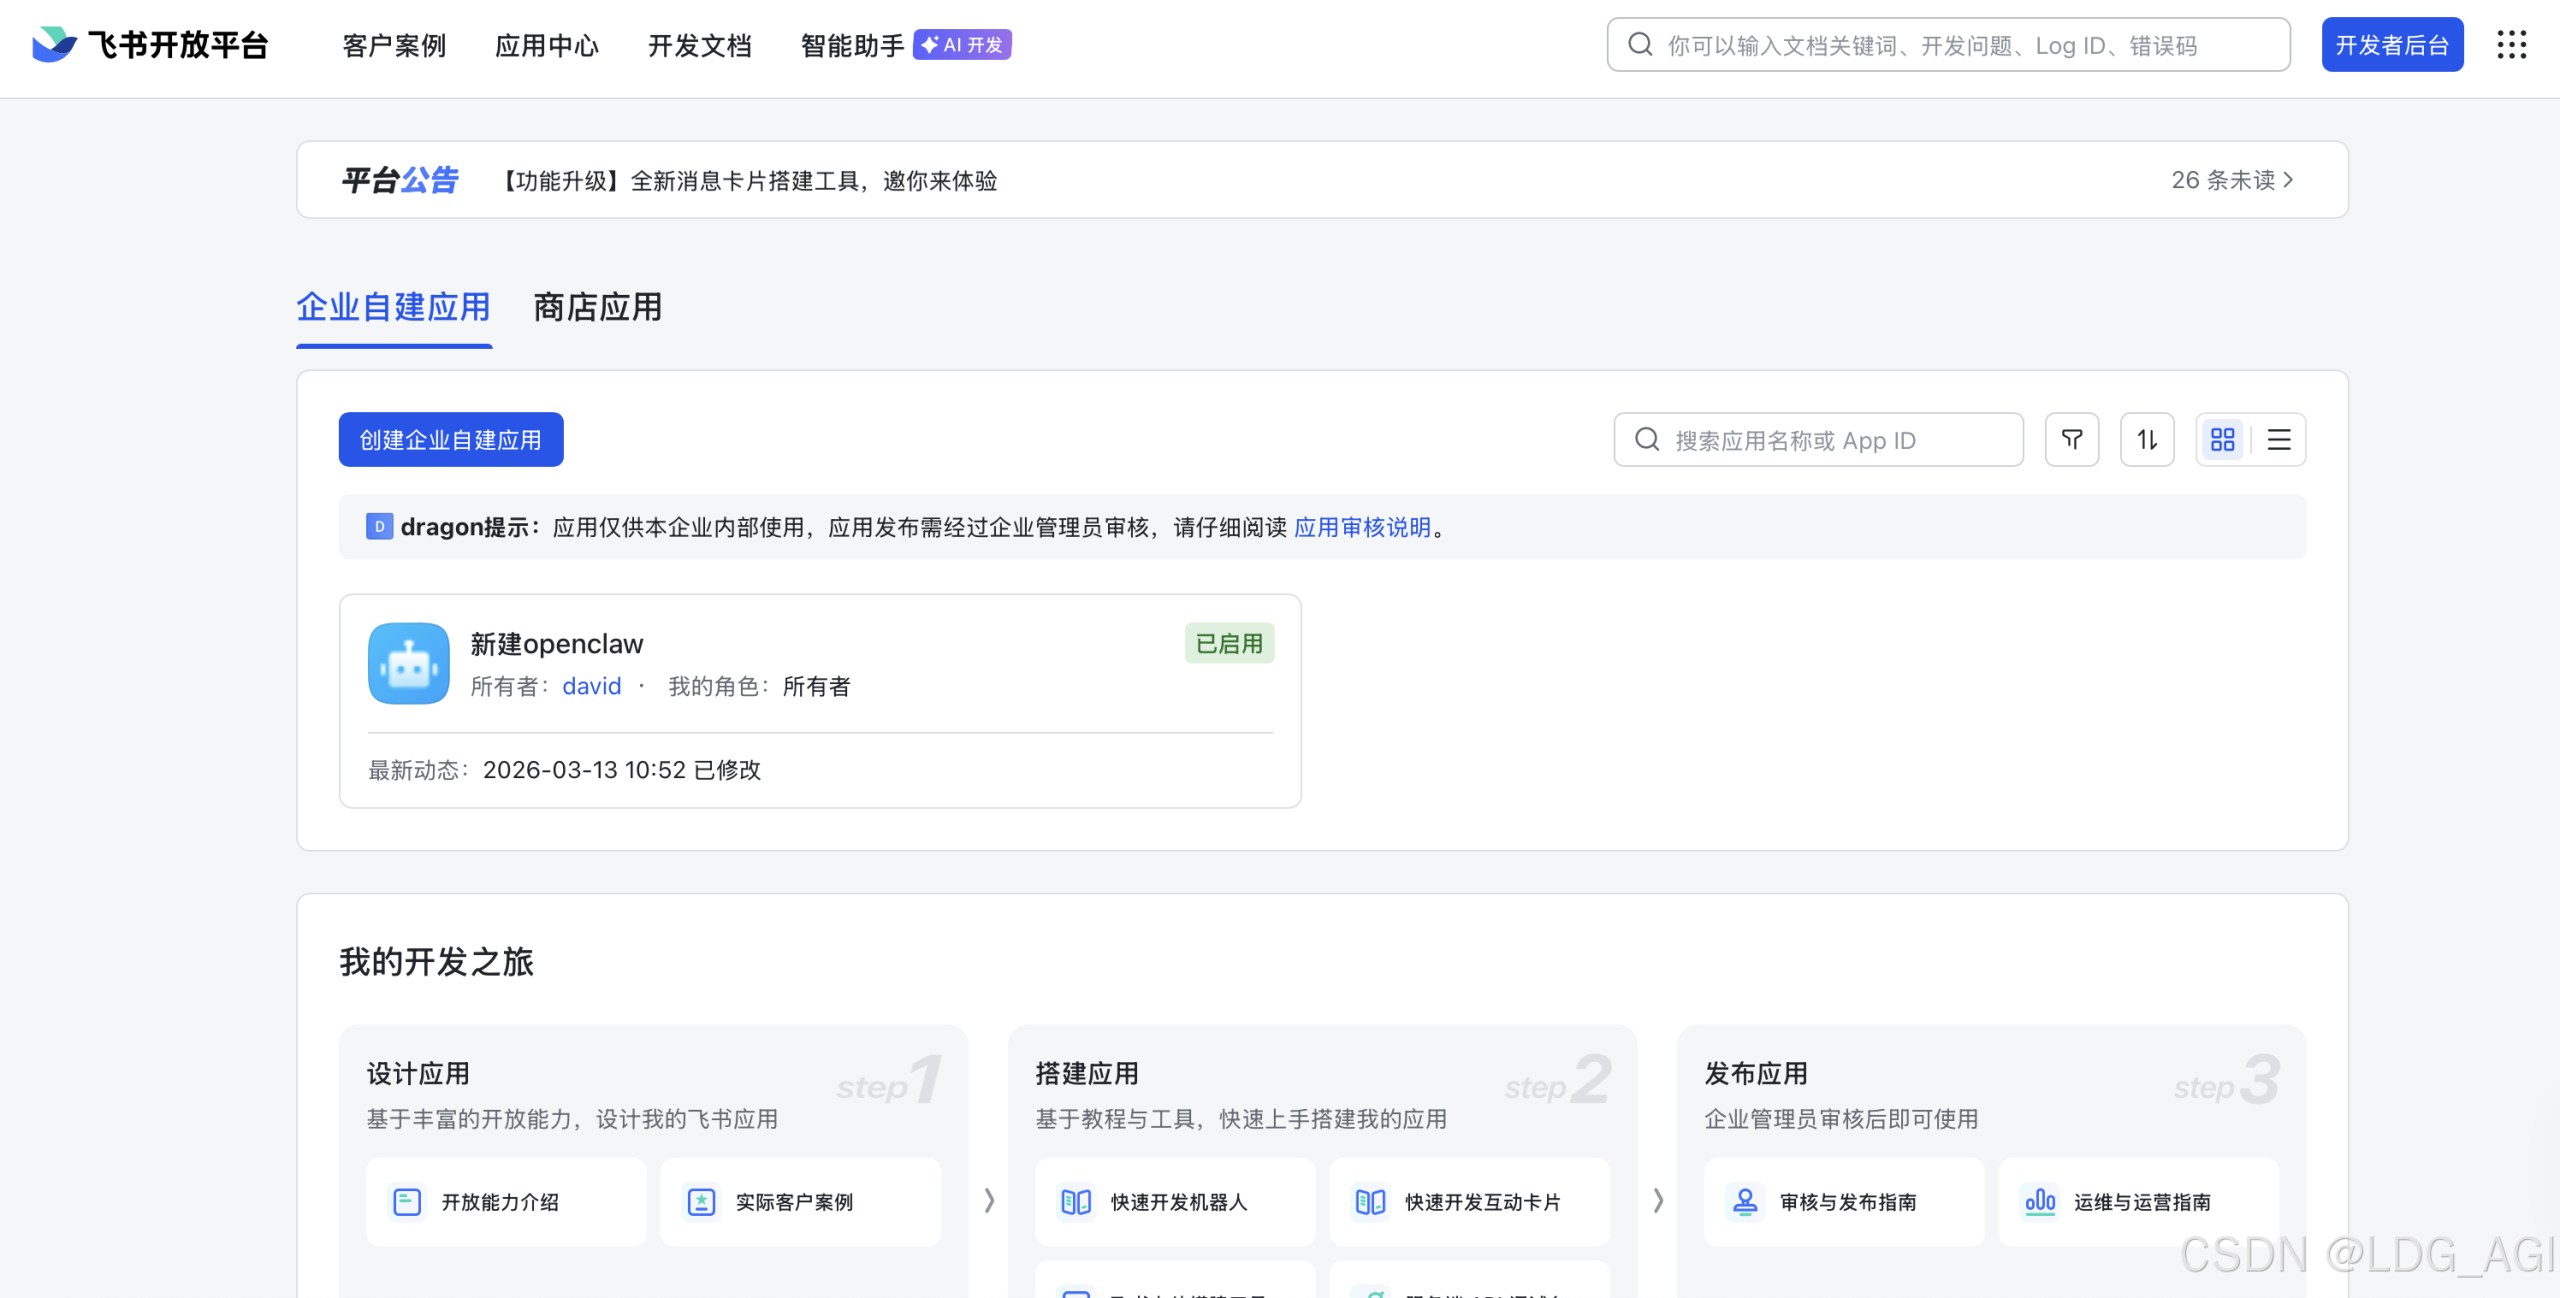Open the 智能助手 menu item
Image resolution: width=2560 pixels, height=1298 pixels.
851,45
